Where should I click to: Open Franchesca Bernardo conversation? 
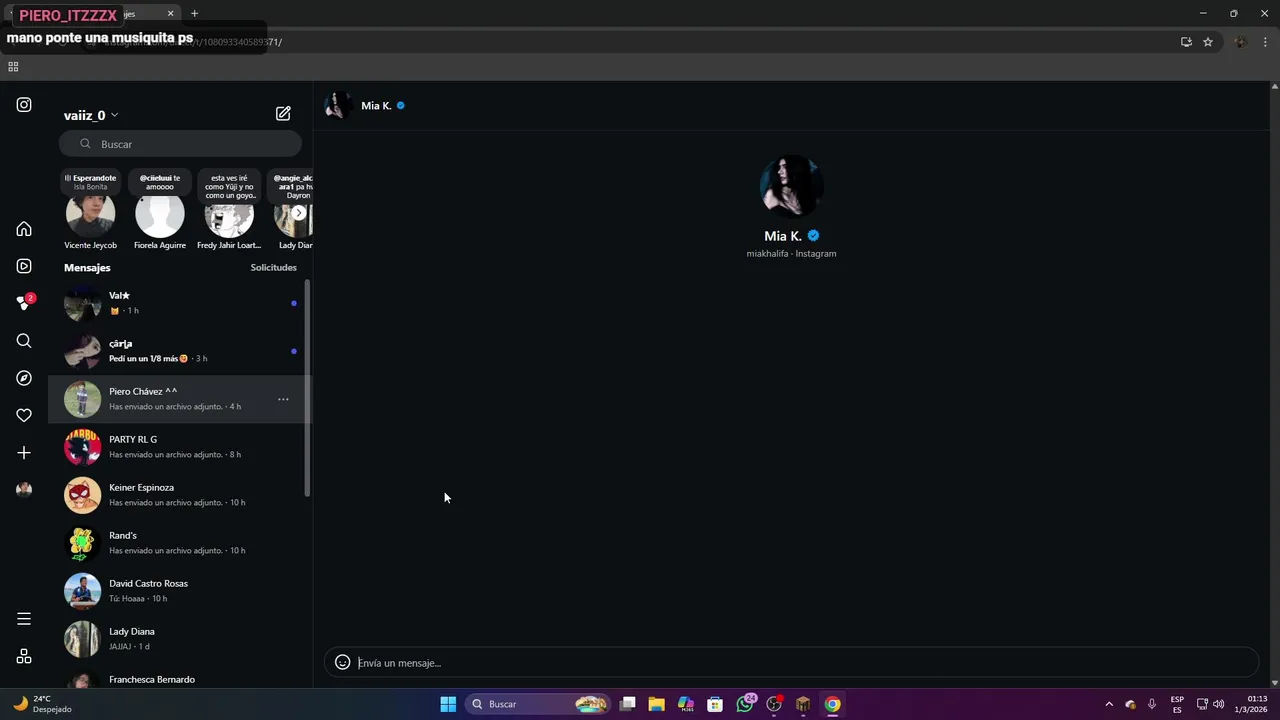tap(180, 678)
